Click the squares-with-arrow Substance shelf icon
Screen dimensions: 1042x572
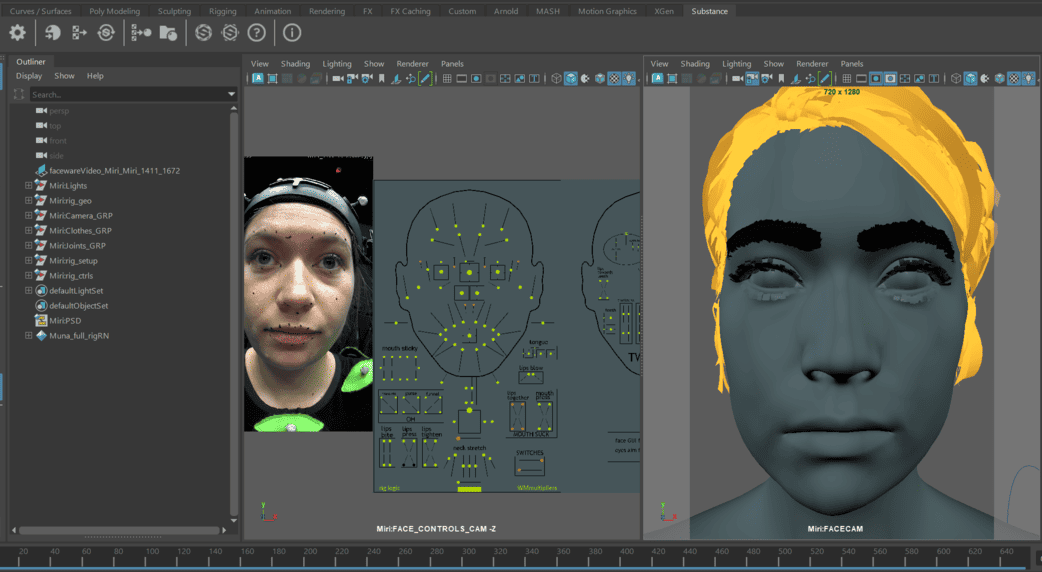tap(79, 33)
